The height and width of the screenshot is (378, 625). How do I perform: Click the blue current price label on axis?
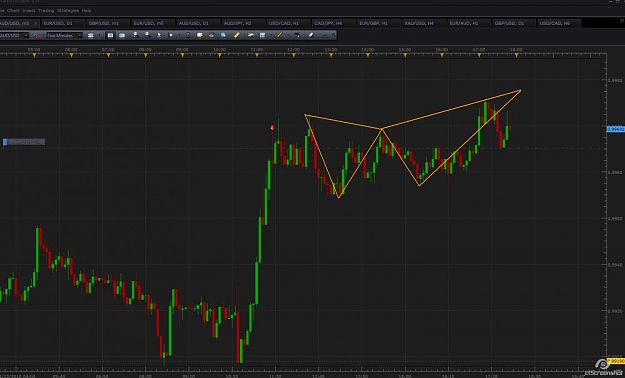point(616,129)
